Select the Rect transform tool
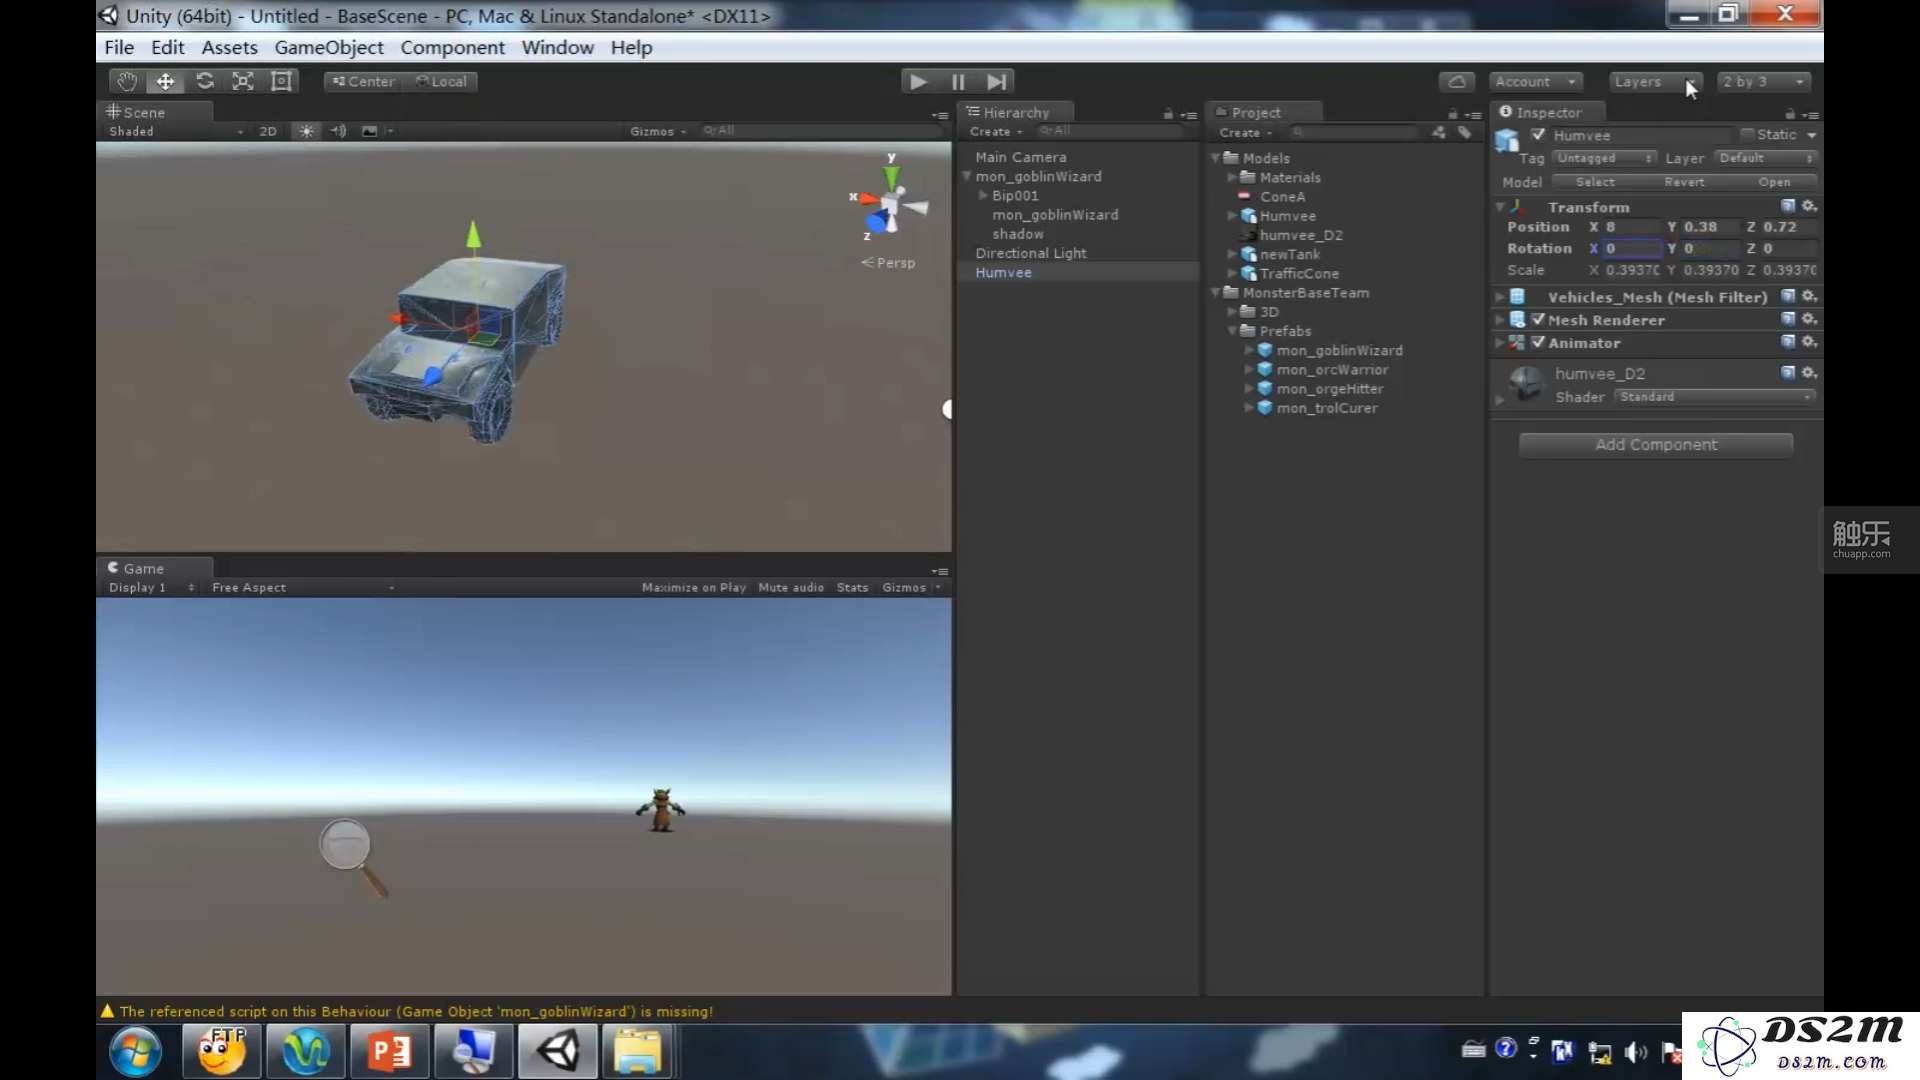This screenshot has height=1080, width=1920. point(282,82)
